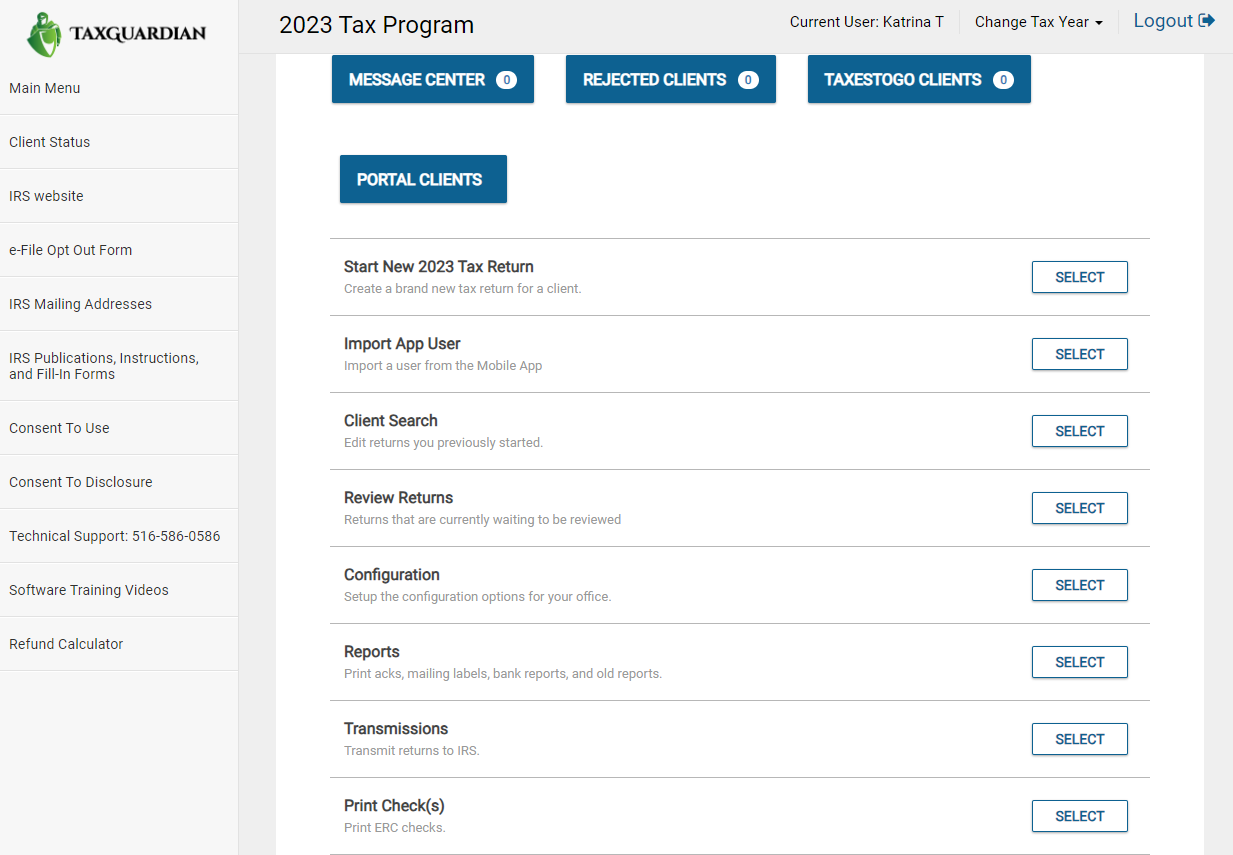Select Review Returns awaiting review
The height and width of the screenshot is (855, 1233).
[x=1079, y=508]
